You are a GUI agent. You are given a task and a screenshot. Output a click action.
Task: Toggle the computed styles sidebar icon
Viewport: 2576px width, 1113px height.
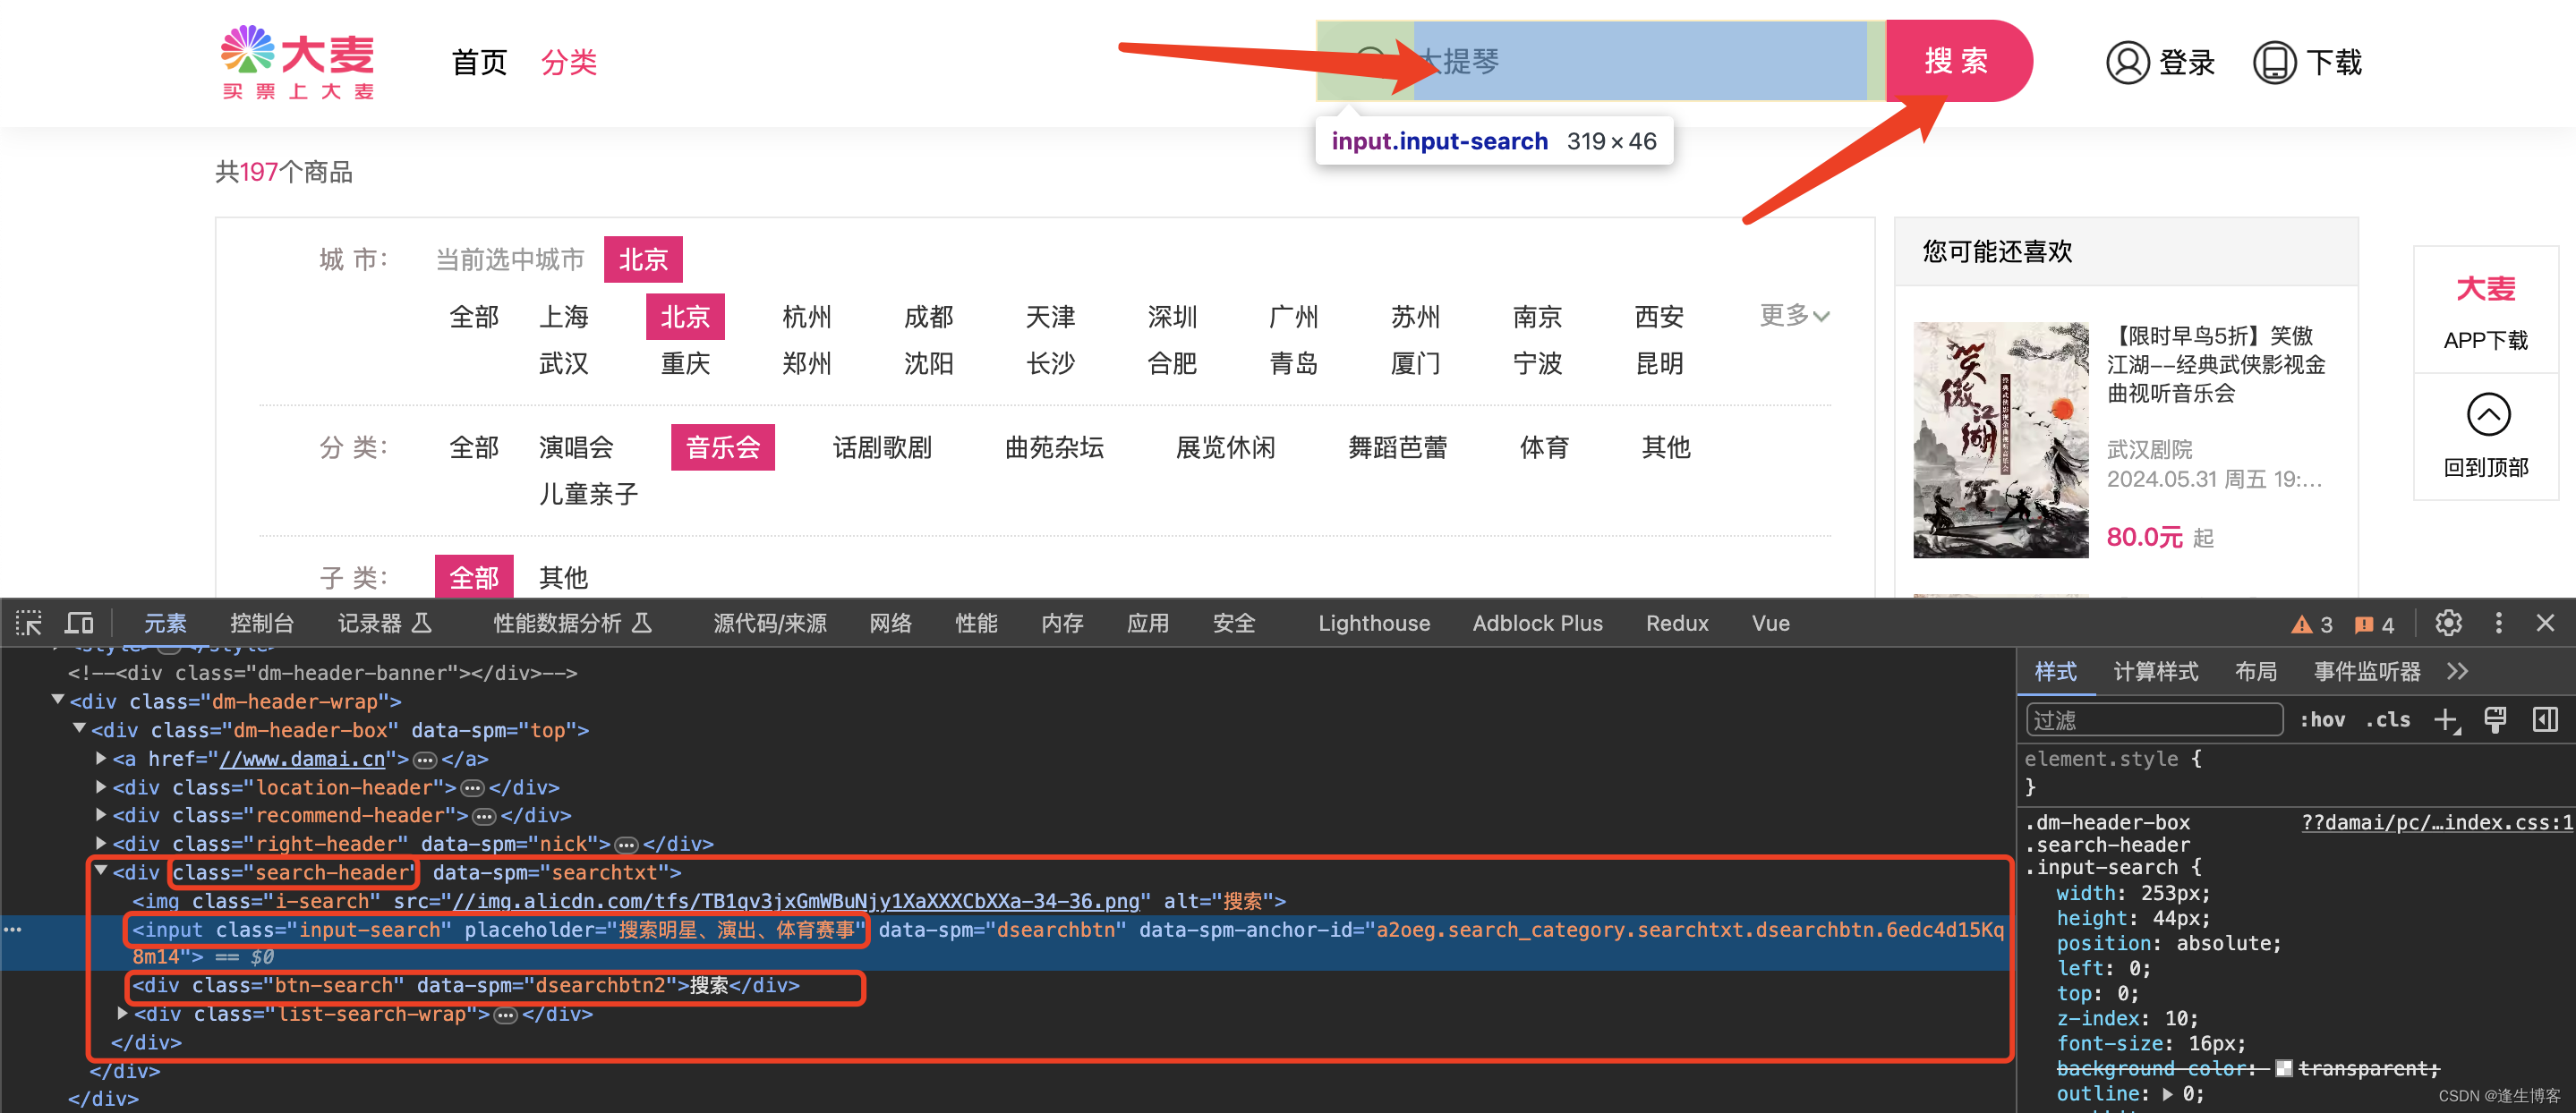2545,719
